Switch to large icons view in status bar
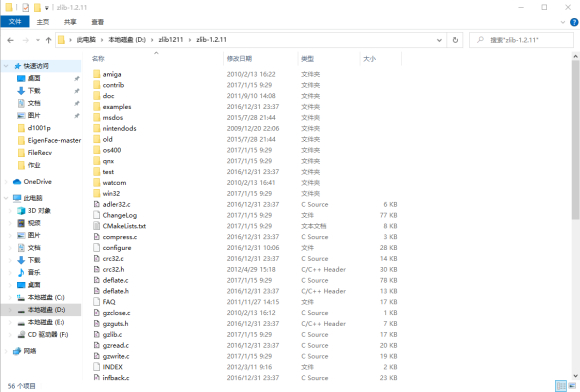The image size is (580, 392). tap(573, 386)
